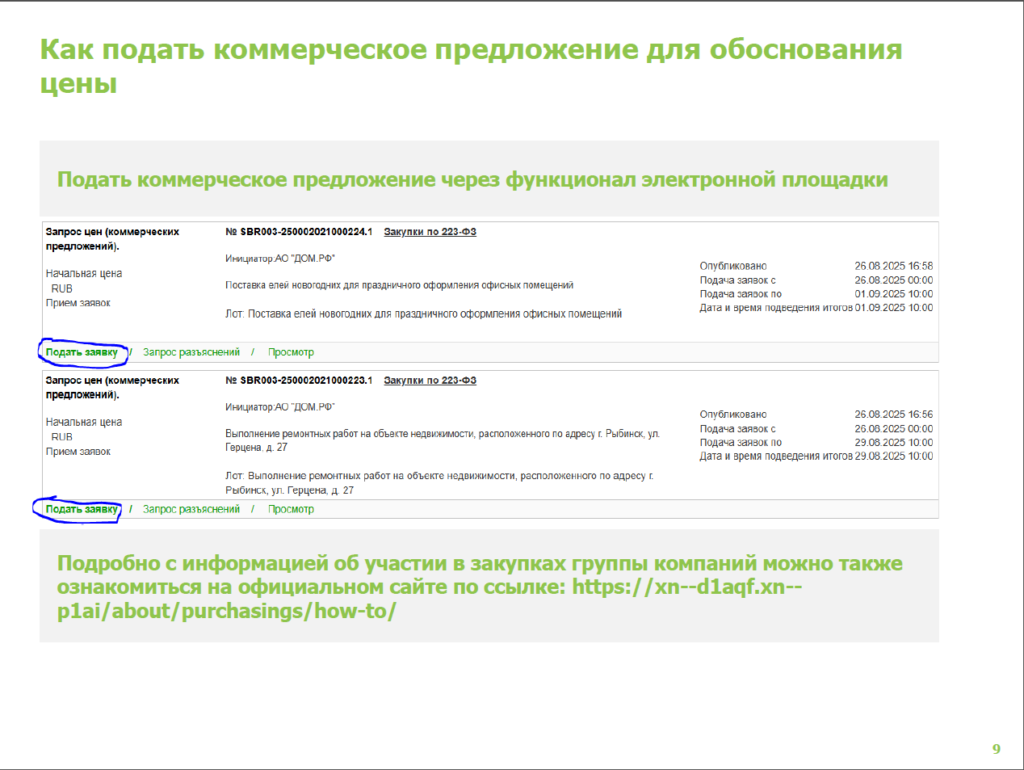Image resolution: width=1024 pixels, height=770 pixels.
Task: Click the publication time 26.08.2025 16:56
Action: (893, 414)
